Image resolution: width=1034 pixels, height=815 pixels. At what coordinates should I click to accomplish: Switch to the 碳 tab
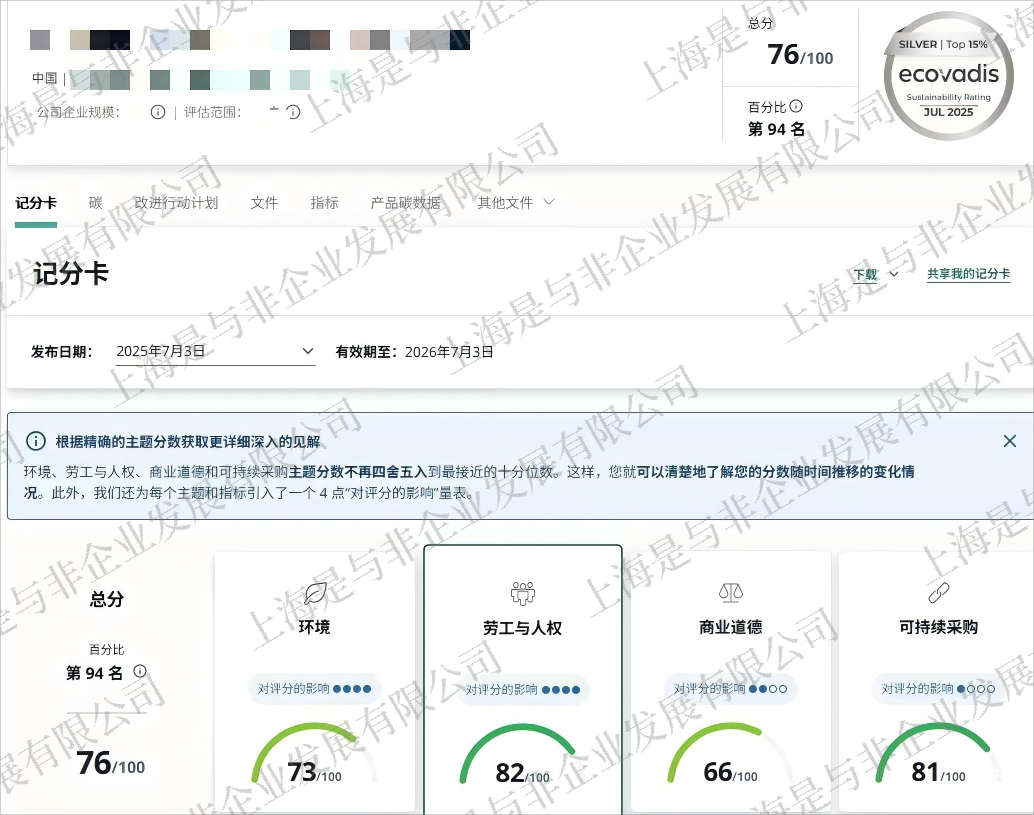click(95, 203)
